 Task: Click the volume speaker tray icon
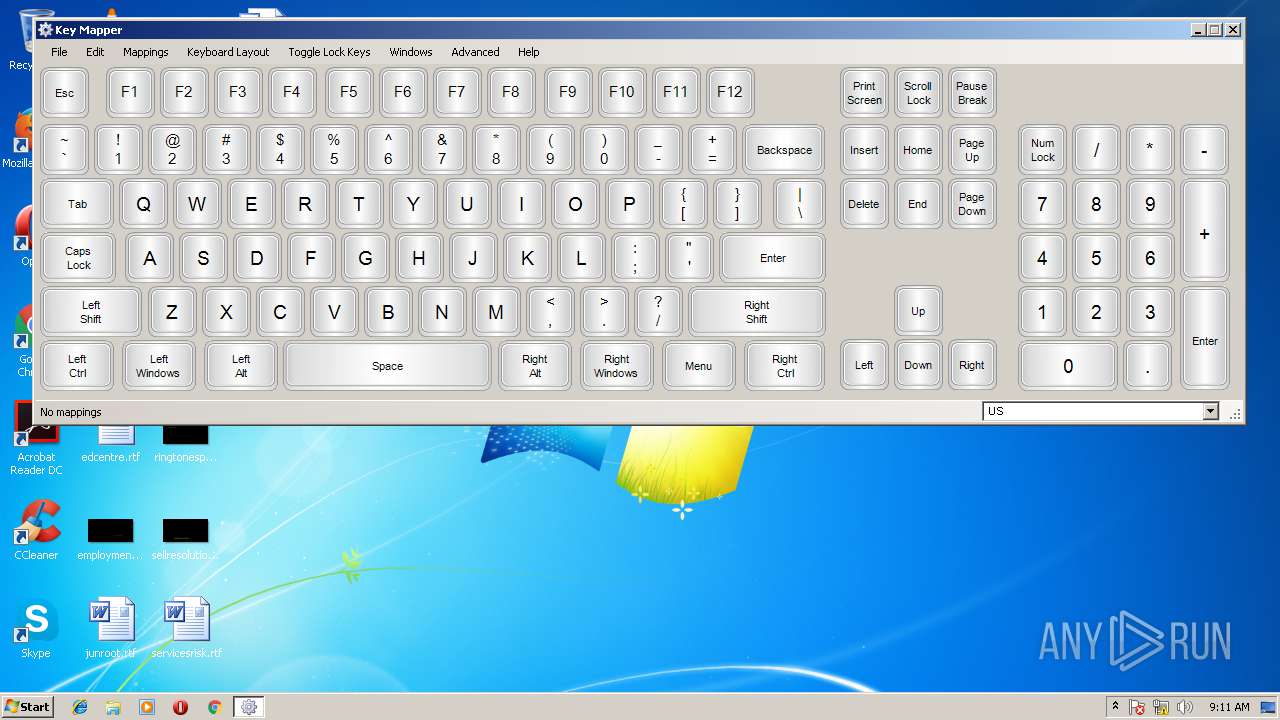click(1185, 707)
